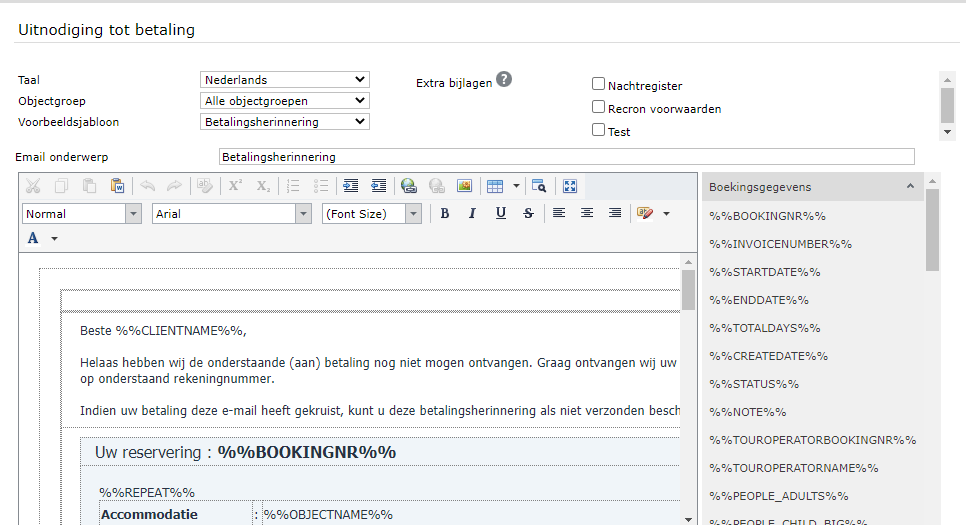
Task: Insert the %%STARTDATE%% tag
Action: 765,272
